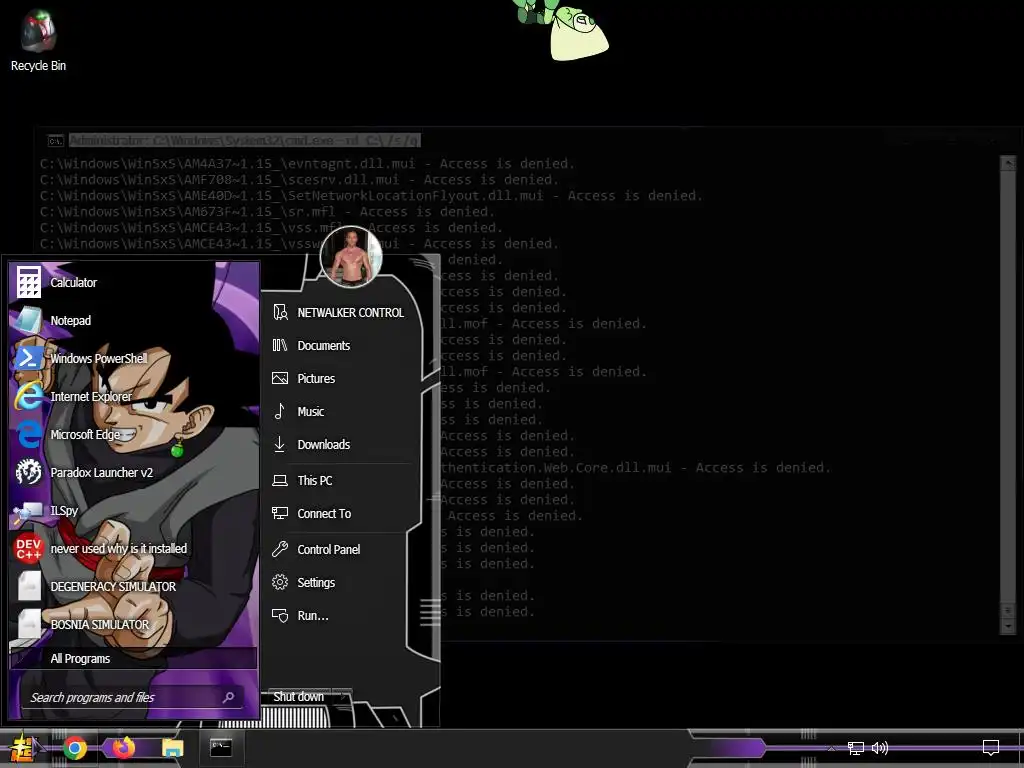The width and height of the screenshot is (1024, 768).
Task: Open This PC from the start menu
Action: pyautogui.click(x=341, y=480)
